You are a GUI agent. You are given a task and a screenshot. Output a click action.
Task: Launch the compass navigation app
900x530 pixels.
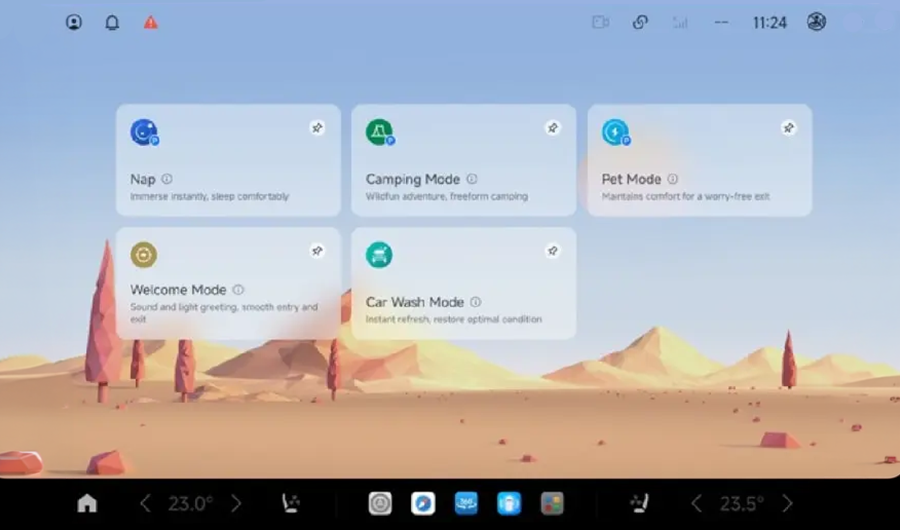point(423,504)
